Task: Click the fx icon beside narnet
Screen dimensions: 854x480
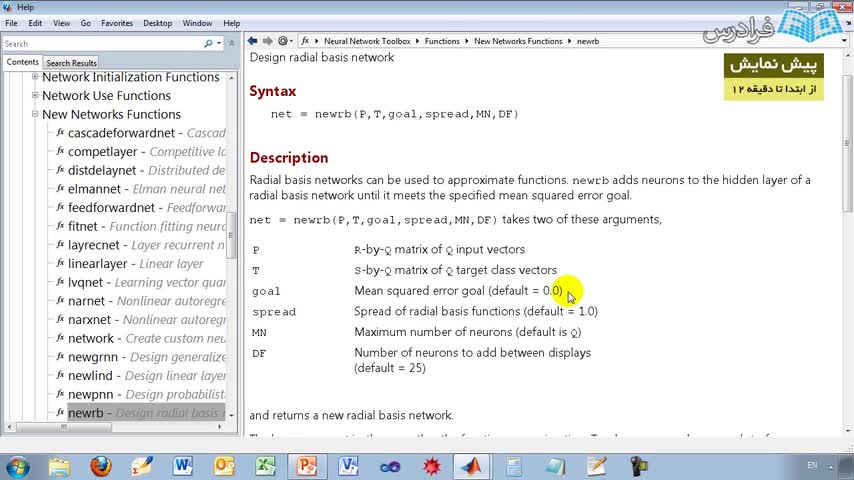Action: coord(60,300)
